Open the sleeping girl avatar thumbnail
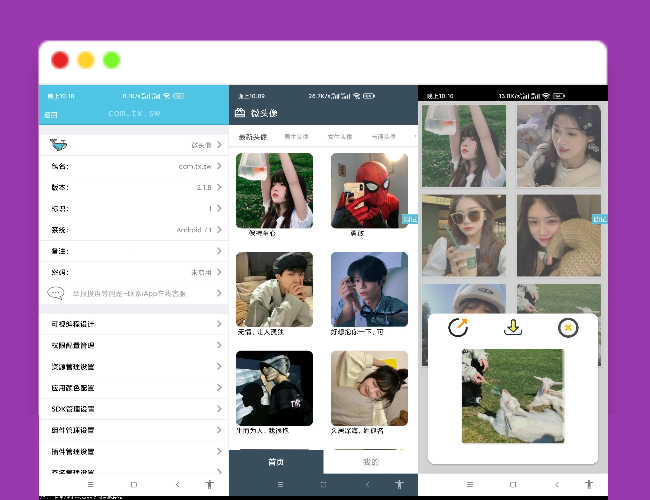The height and width of the screenshot is (500, 650). click(x=369, y=388)
